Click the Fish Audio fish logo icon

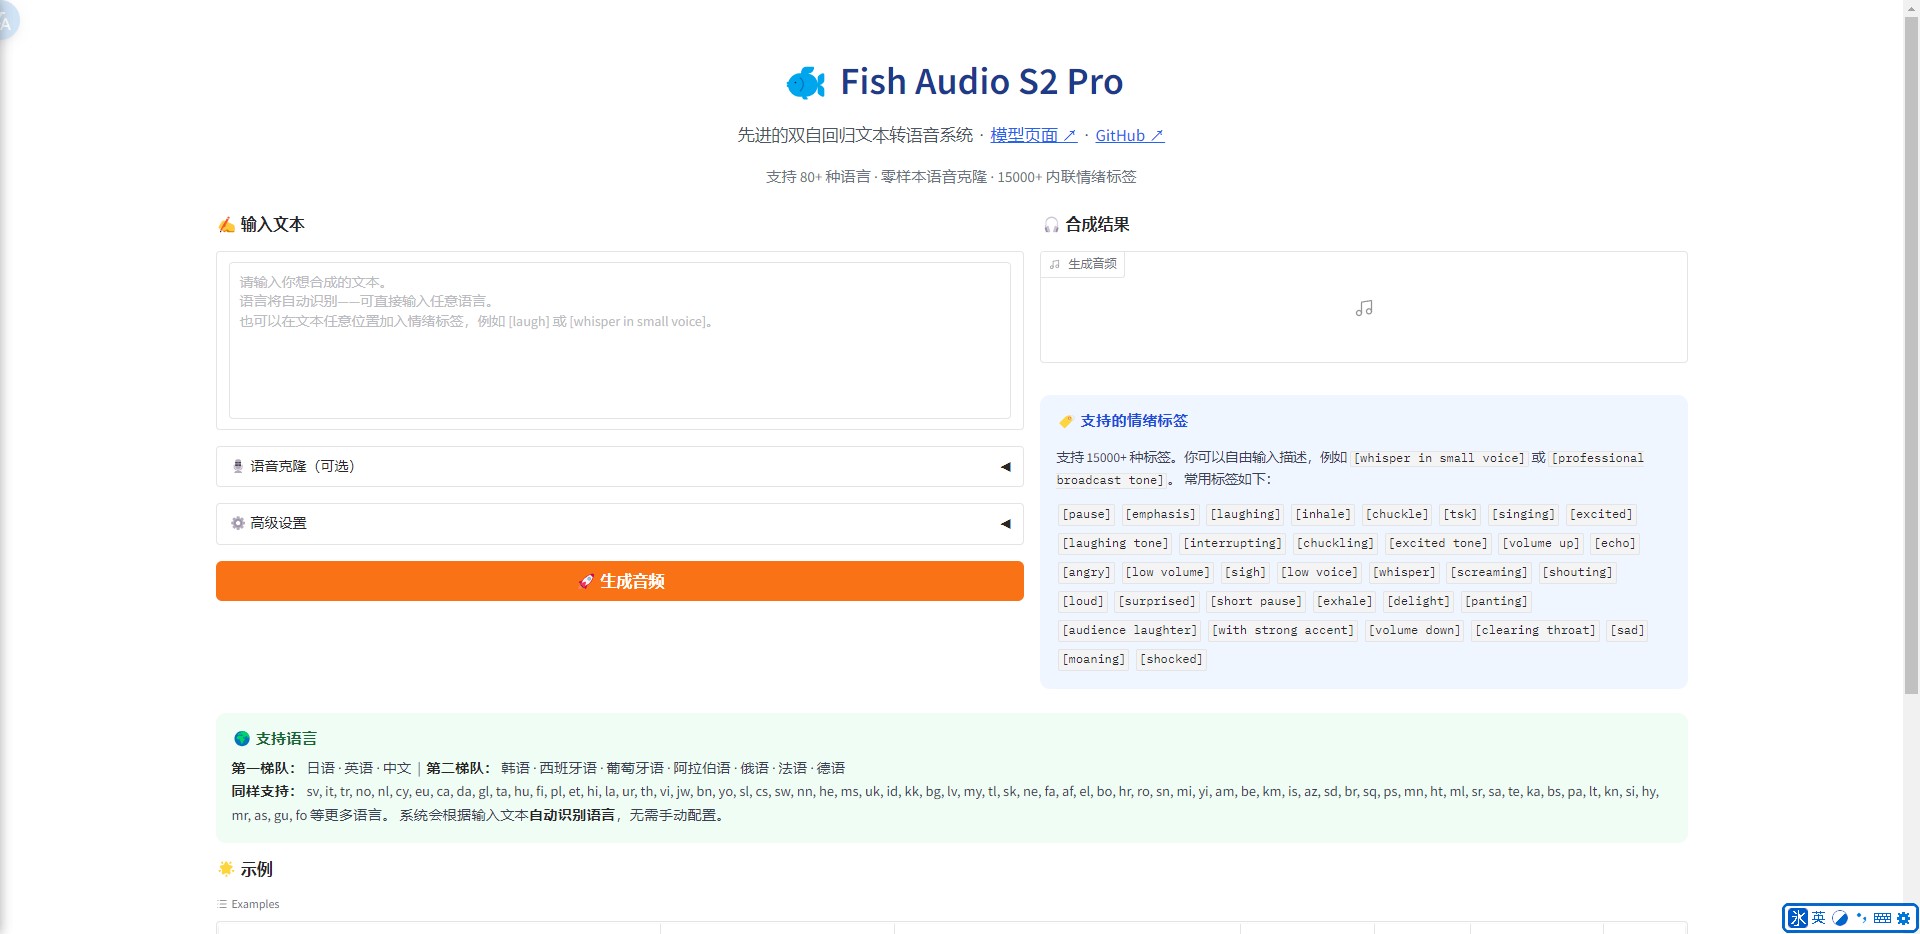(806, 82)
